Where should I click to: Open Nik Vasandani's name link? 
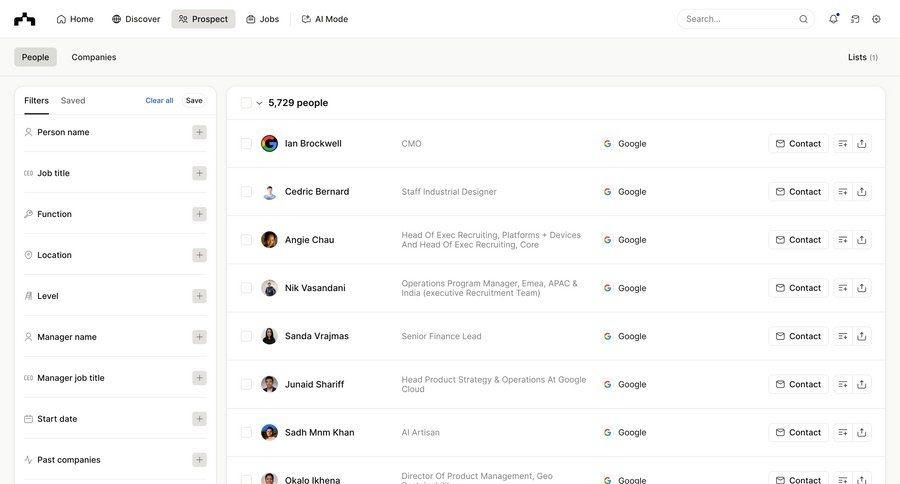click(x=315, y=288)
